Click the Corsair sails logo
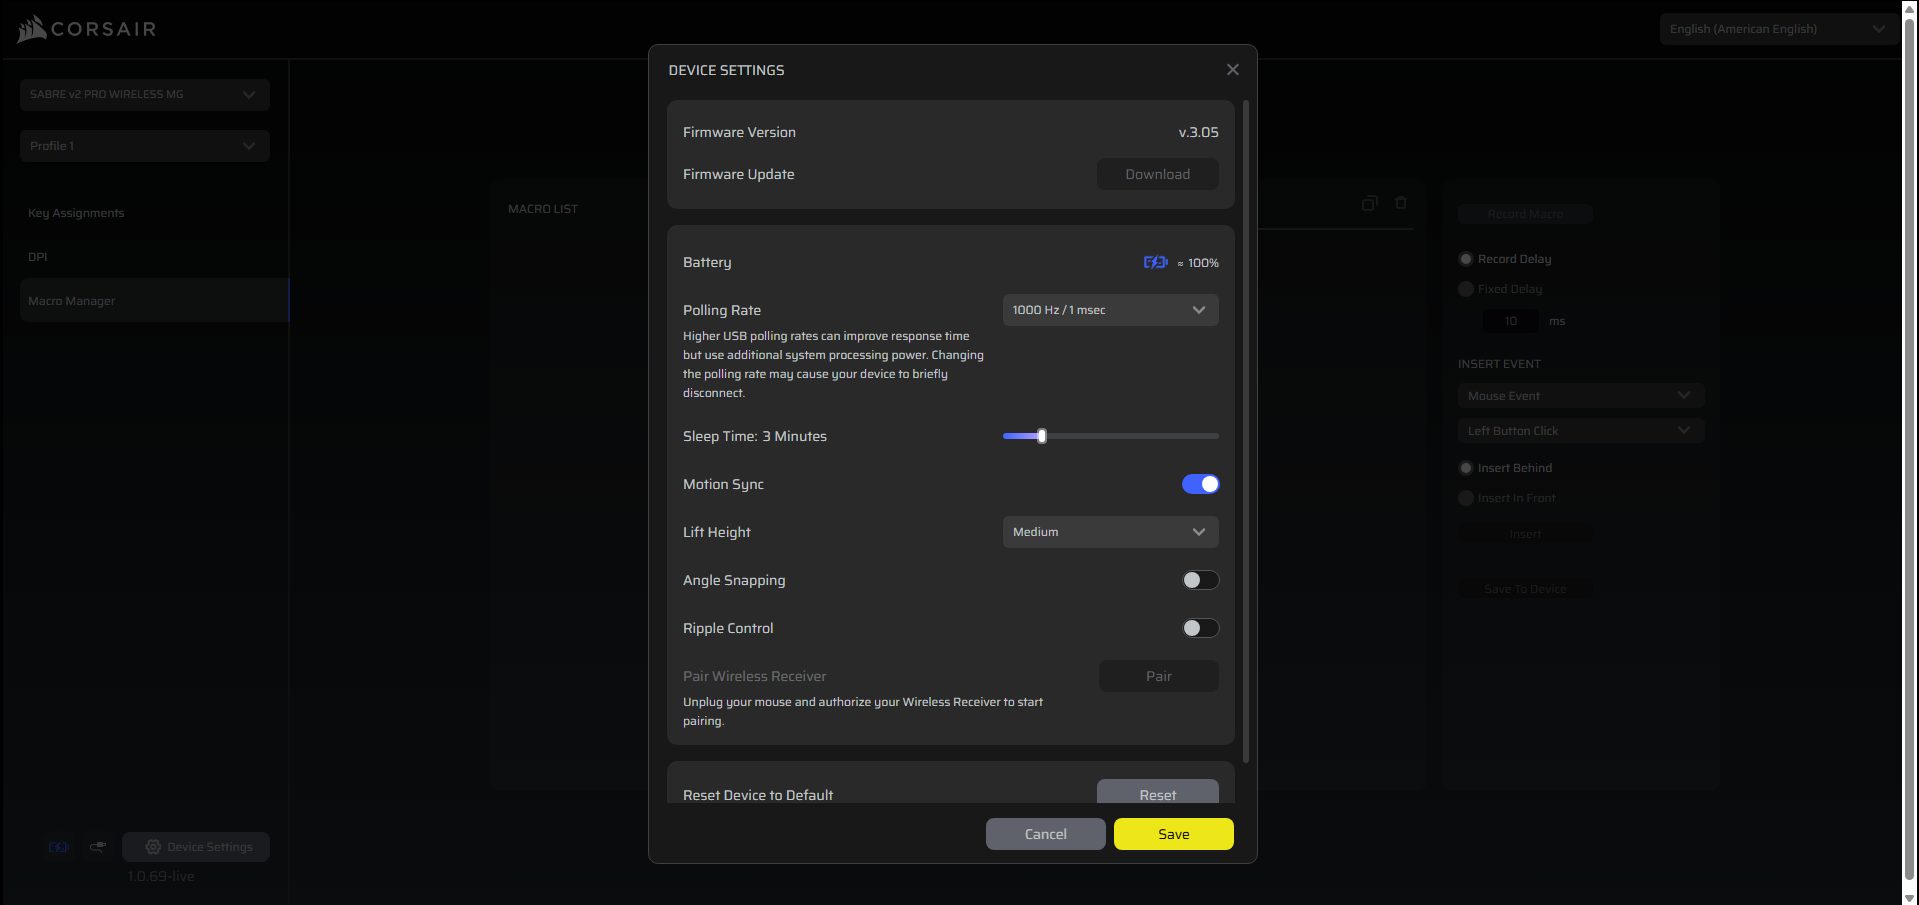The height and width of the screenshot is (905, 1919). pyautogui.click(x=32, y=29)
